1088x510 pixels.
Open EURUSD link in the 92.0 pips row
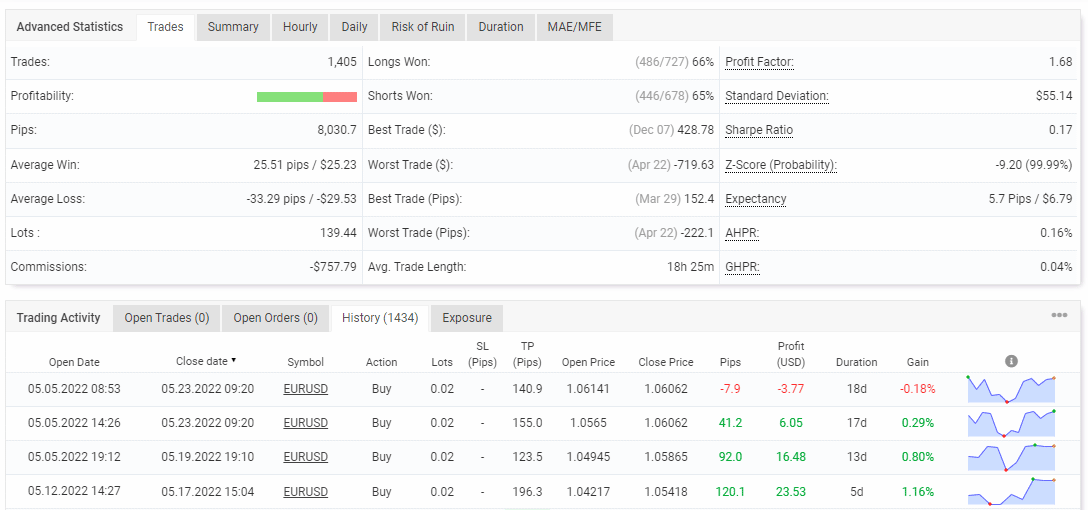click(305, 457)
